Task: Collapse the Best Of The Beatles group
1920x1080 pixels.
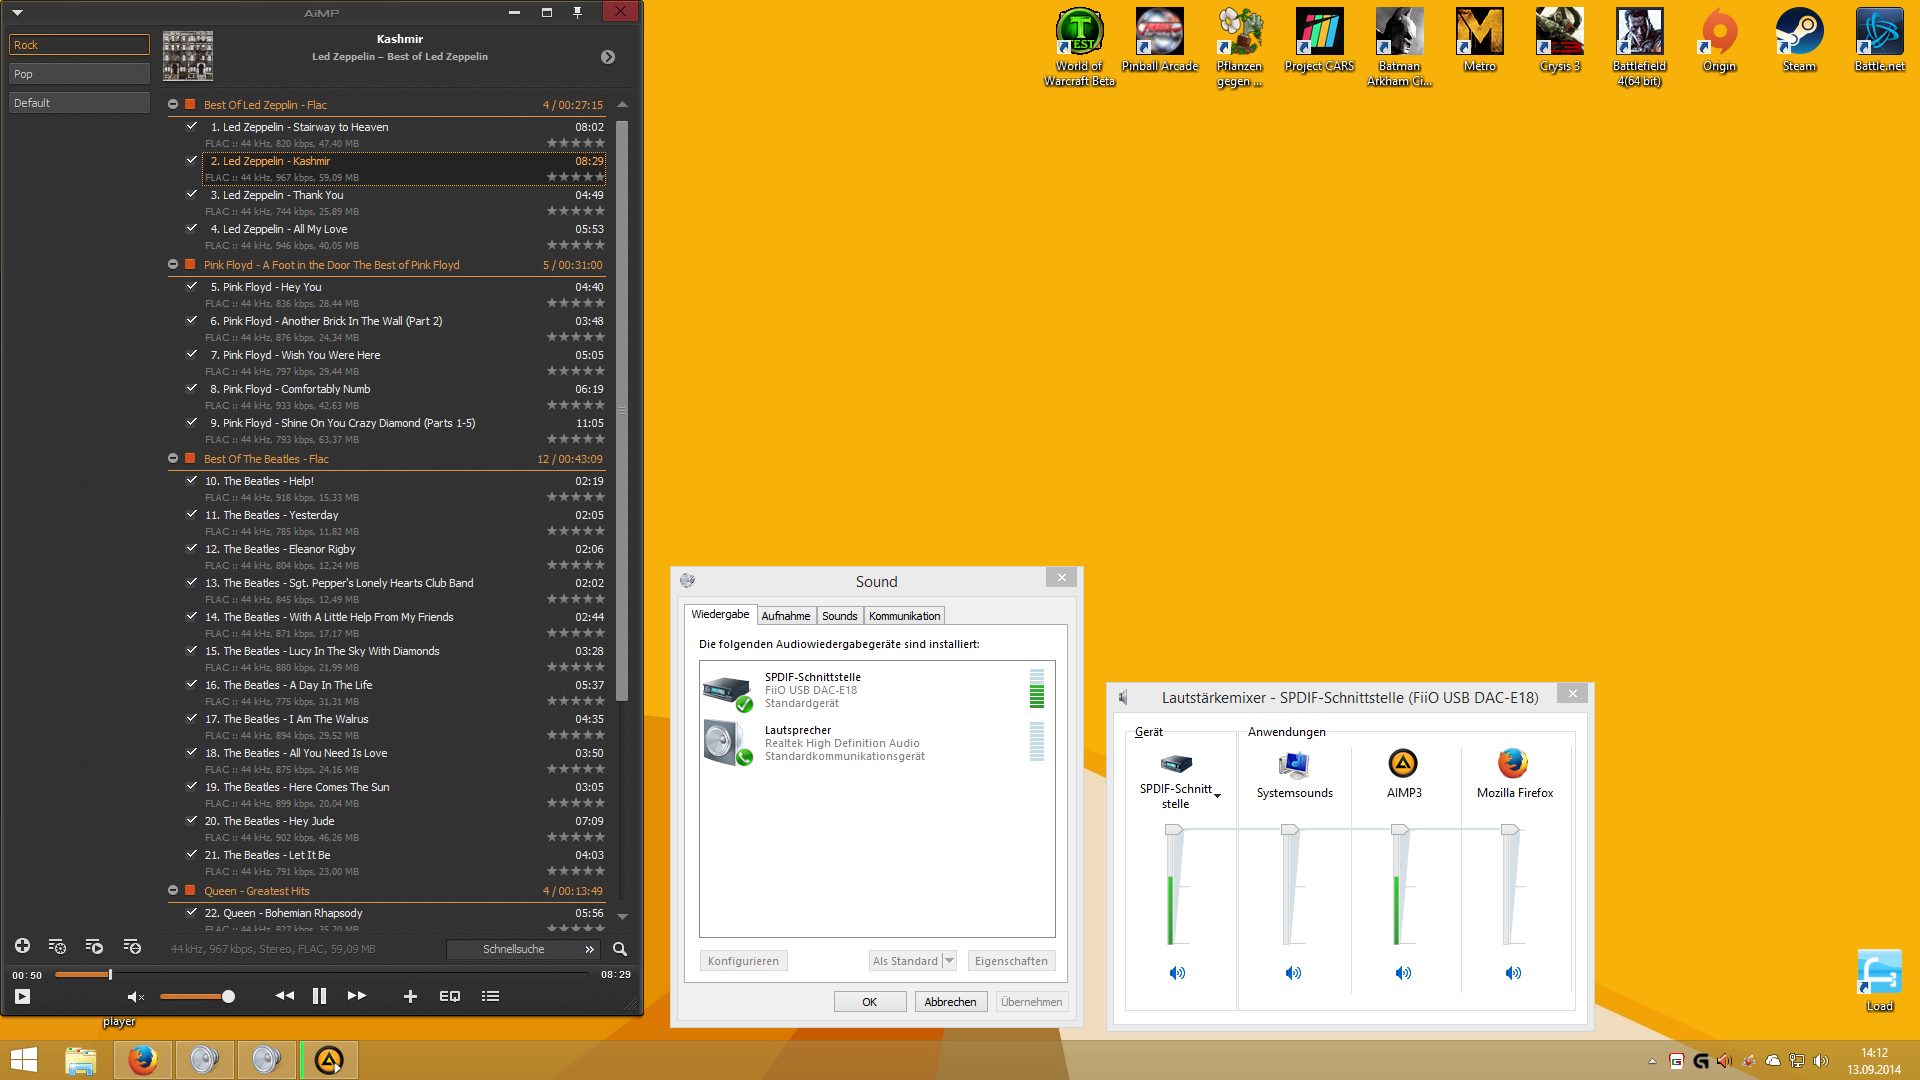Action: pos(173,458)
